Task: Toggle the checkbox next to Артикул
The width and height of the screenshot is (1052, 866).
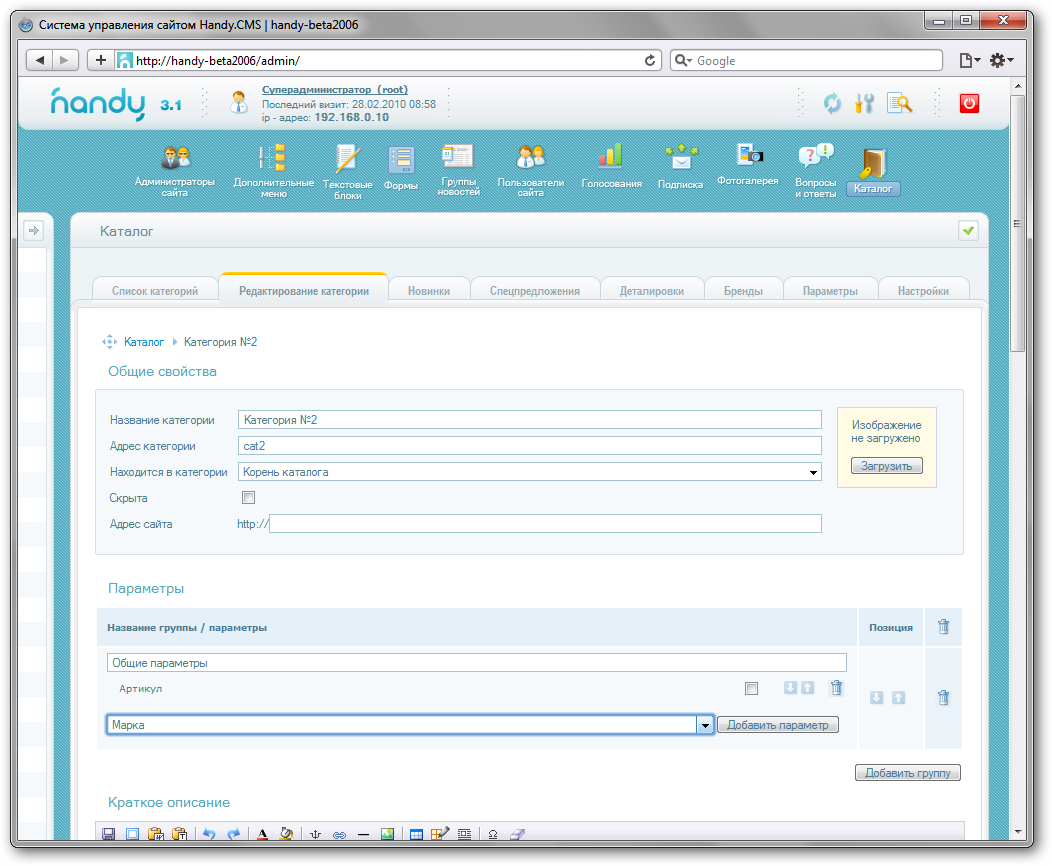Action: coord(751,688)
